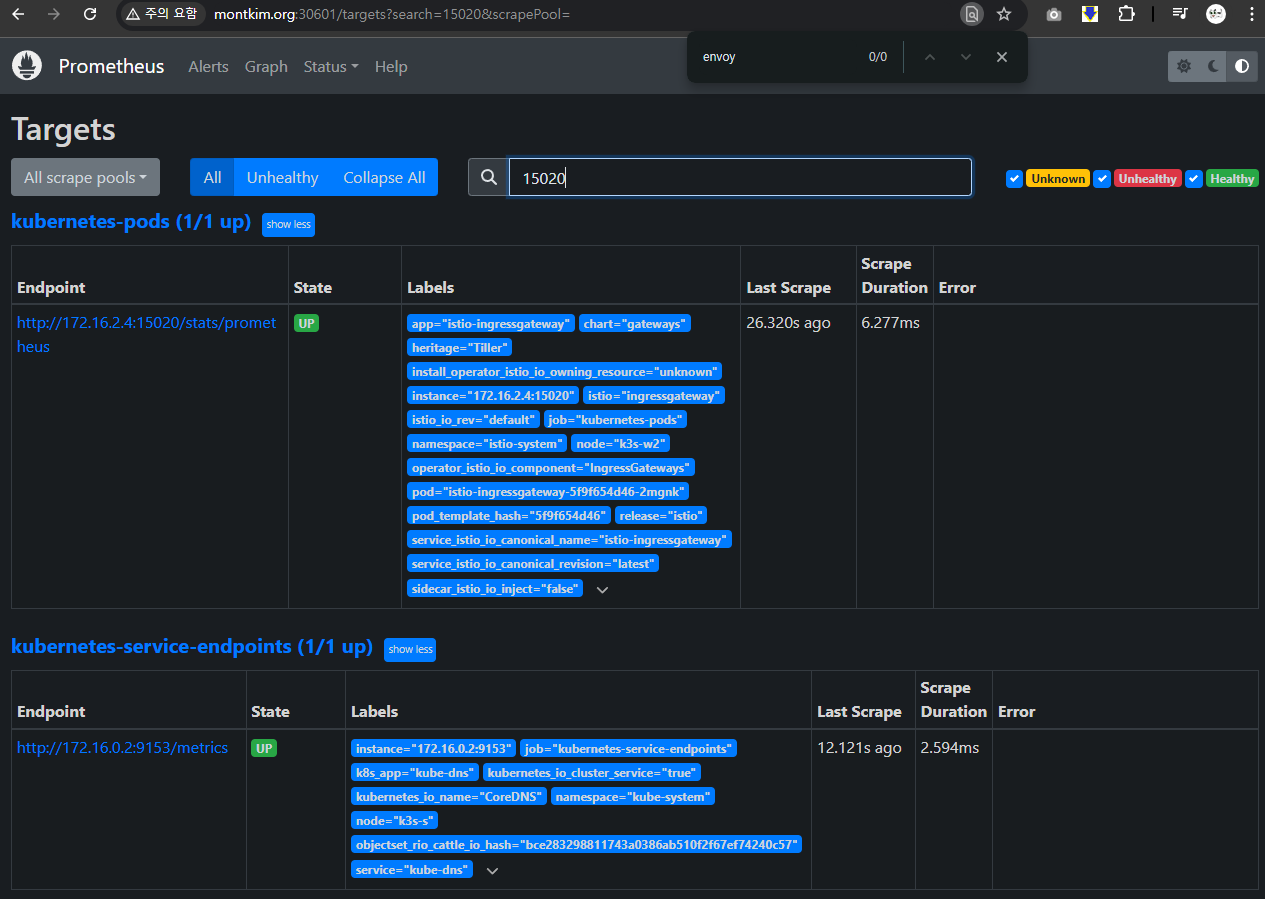Switch to light theme sun icon
The width and height of the screenshot is (1265, 899).
tap(1184, 66)
